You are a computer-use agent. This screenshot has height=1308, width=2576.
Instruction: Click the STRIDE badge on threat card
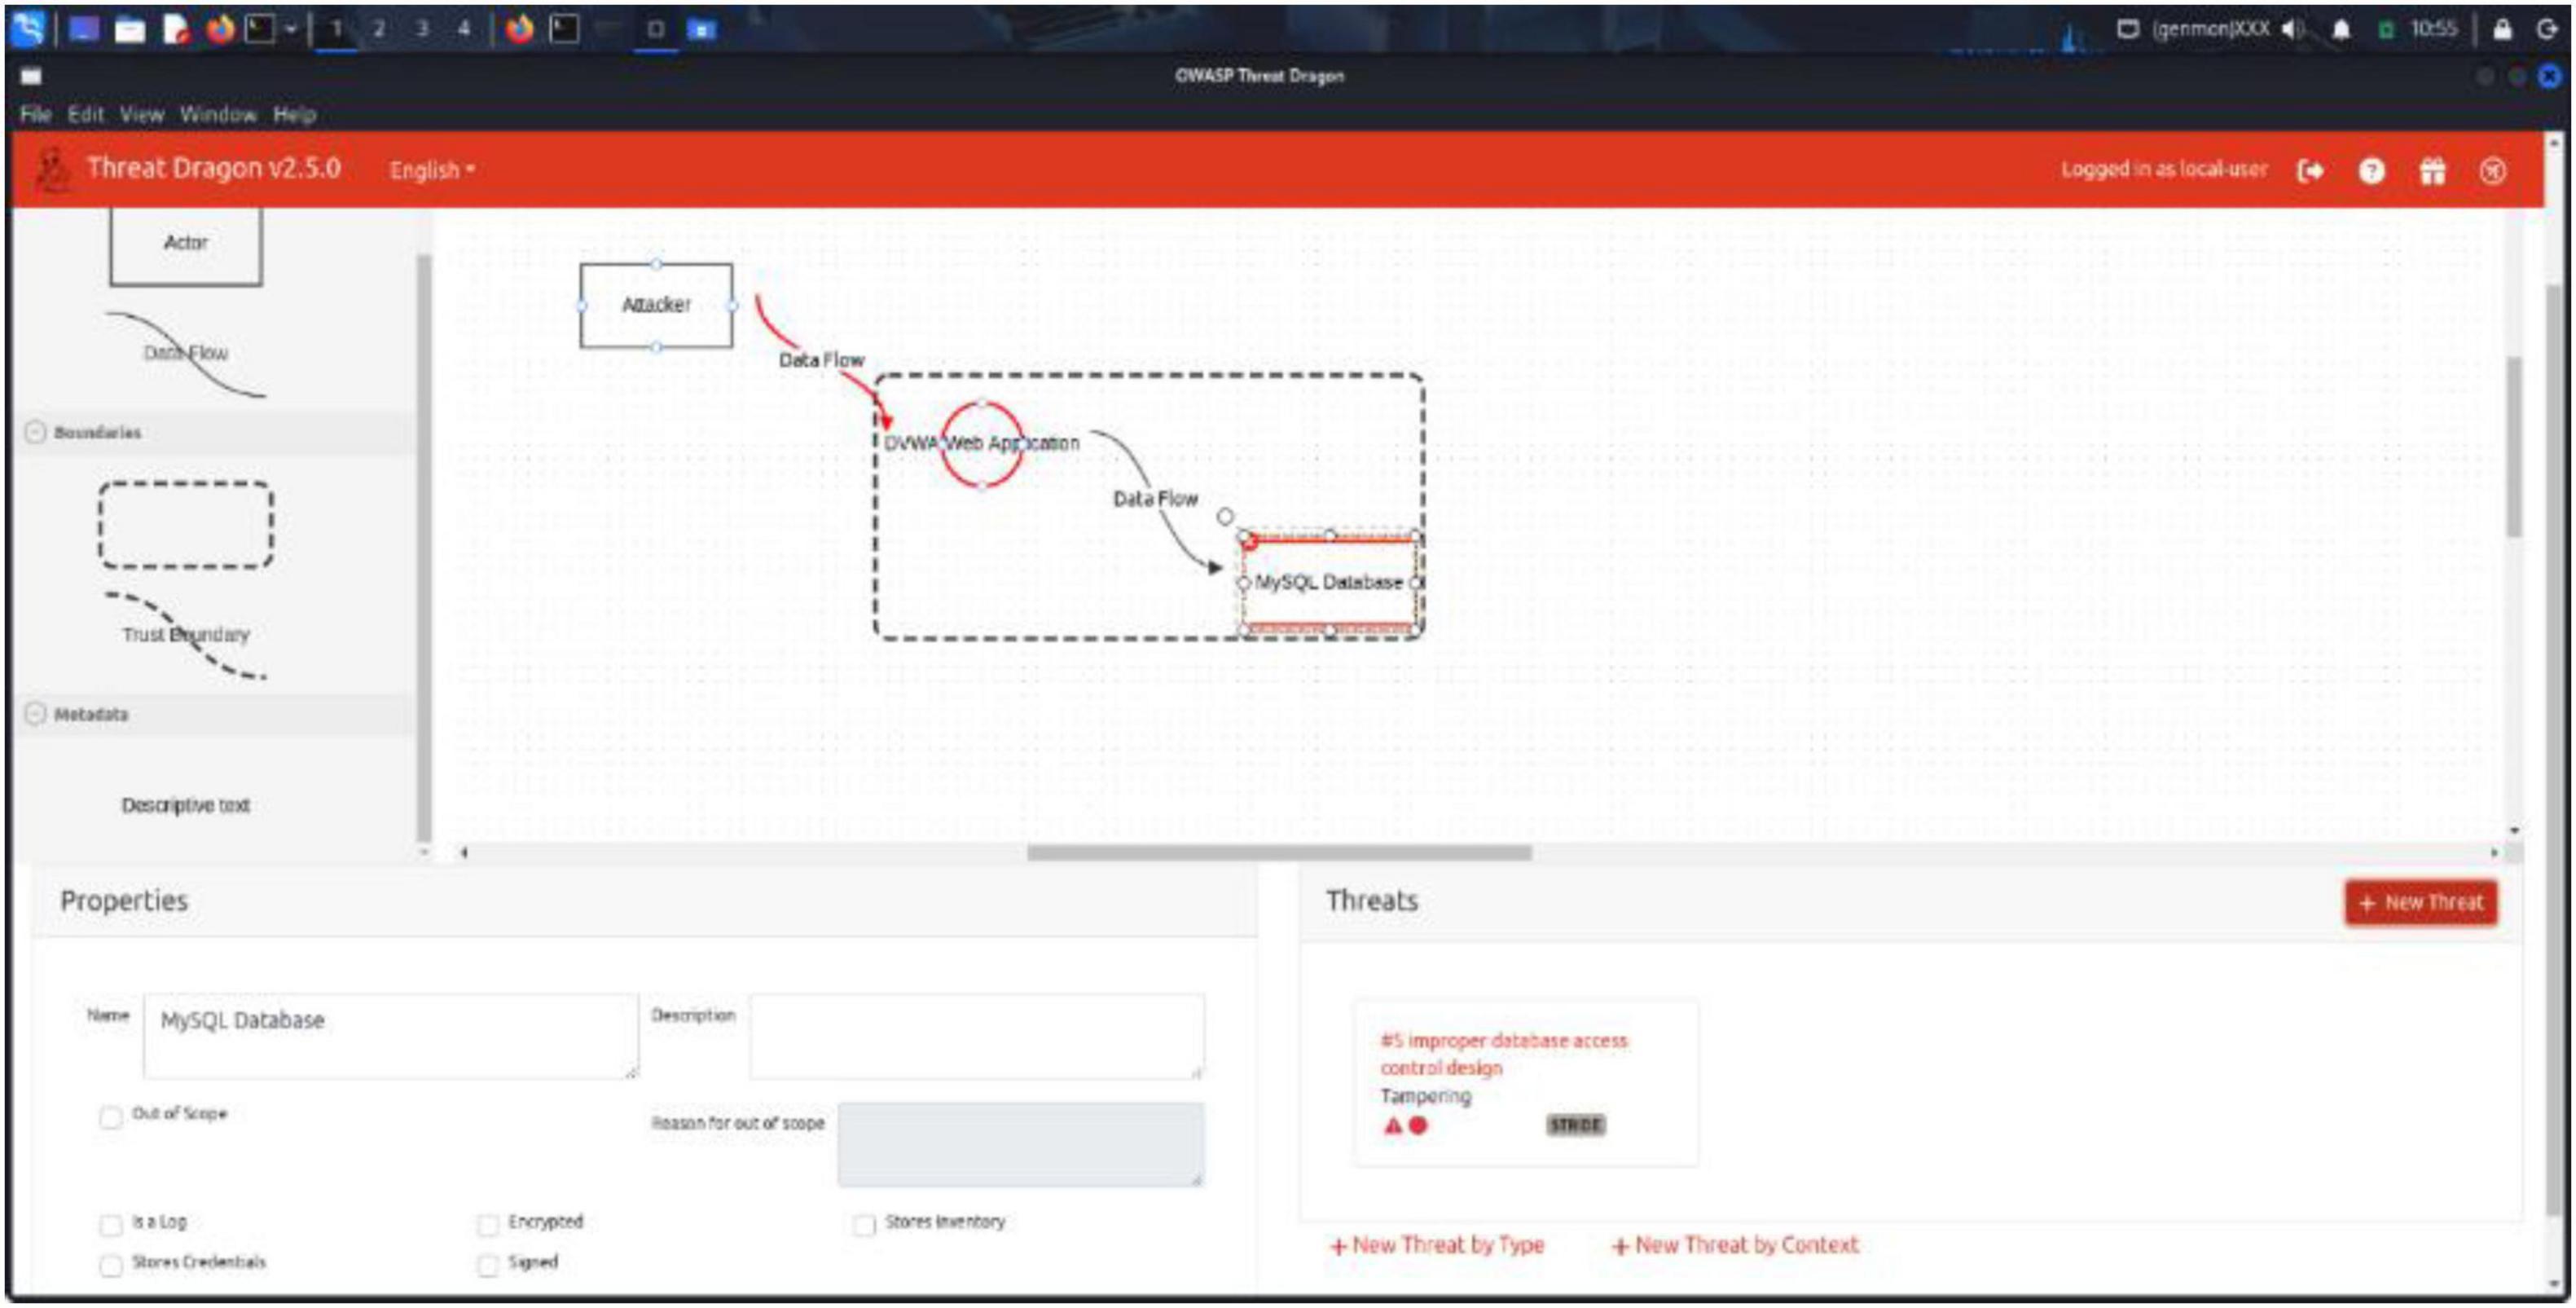[x=1576, y=1125]
